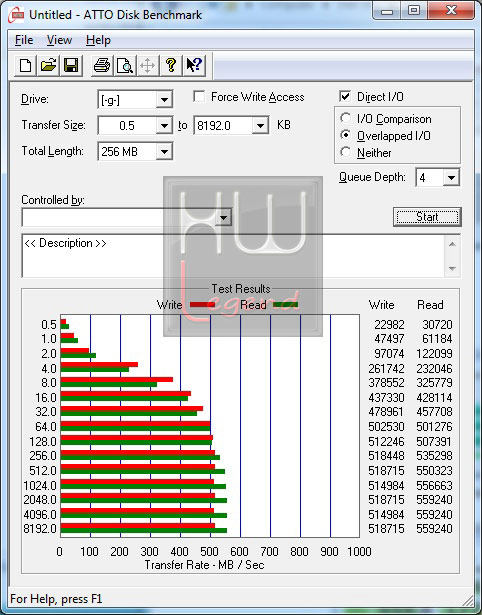Click the Start benchmark button
Screen dimensions: 482x615
click(x=427, y=217)
